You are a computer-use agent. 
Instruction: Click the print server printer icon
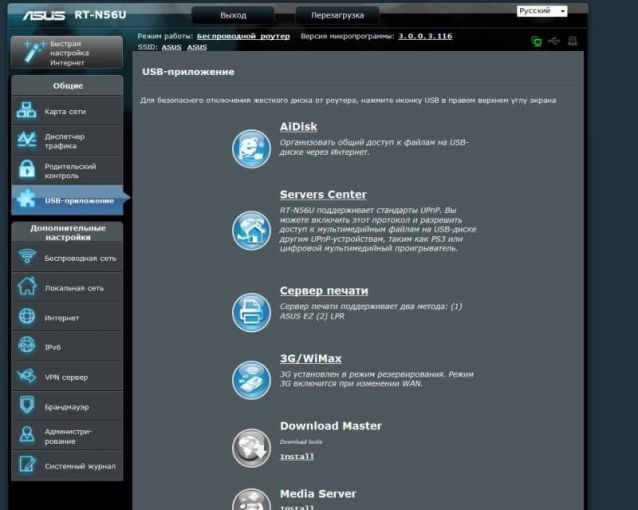click(x=251, y=312)
